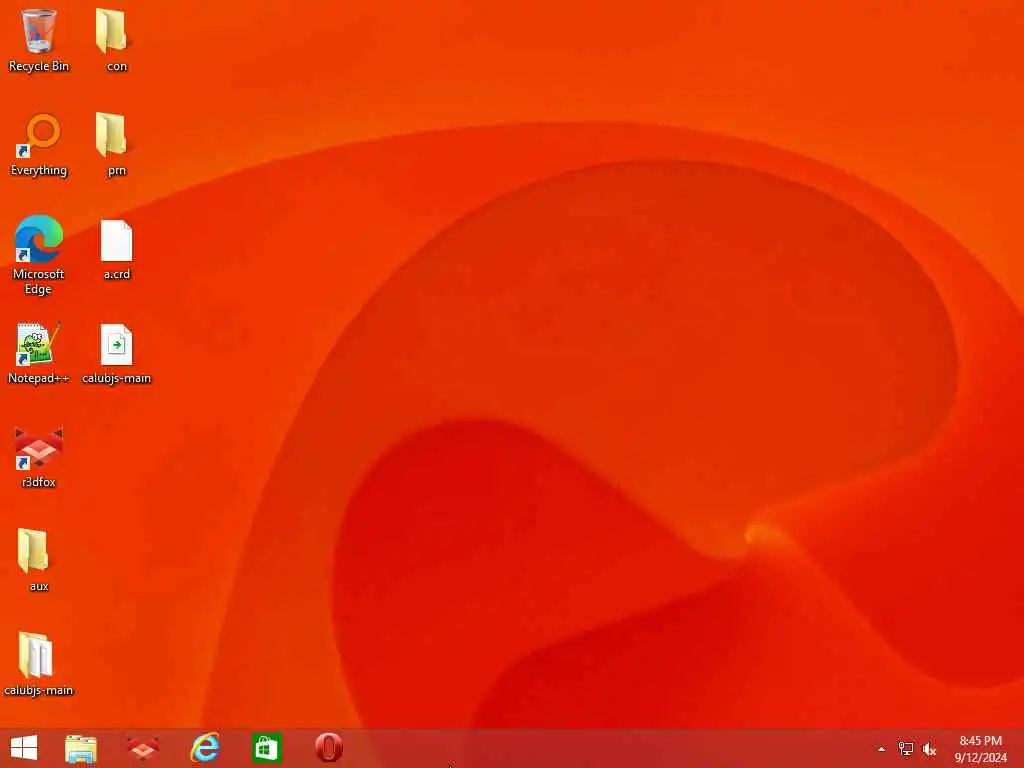1024x768 pixels.
Task: Click the prn folder name label
Action: click(117, 170)
